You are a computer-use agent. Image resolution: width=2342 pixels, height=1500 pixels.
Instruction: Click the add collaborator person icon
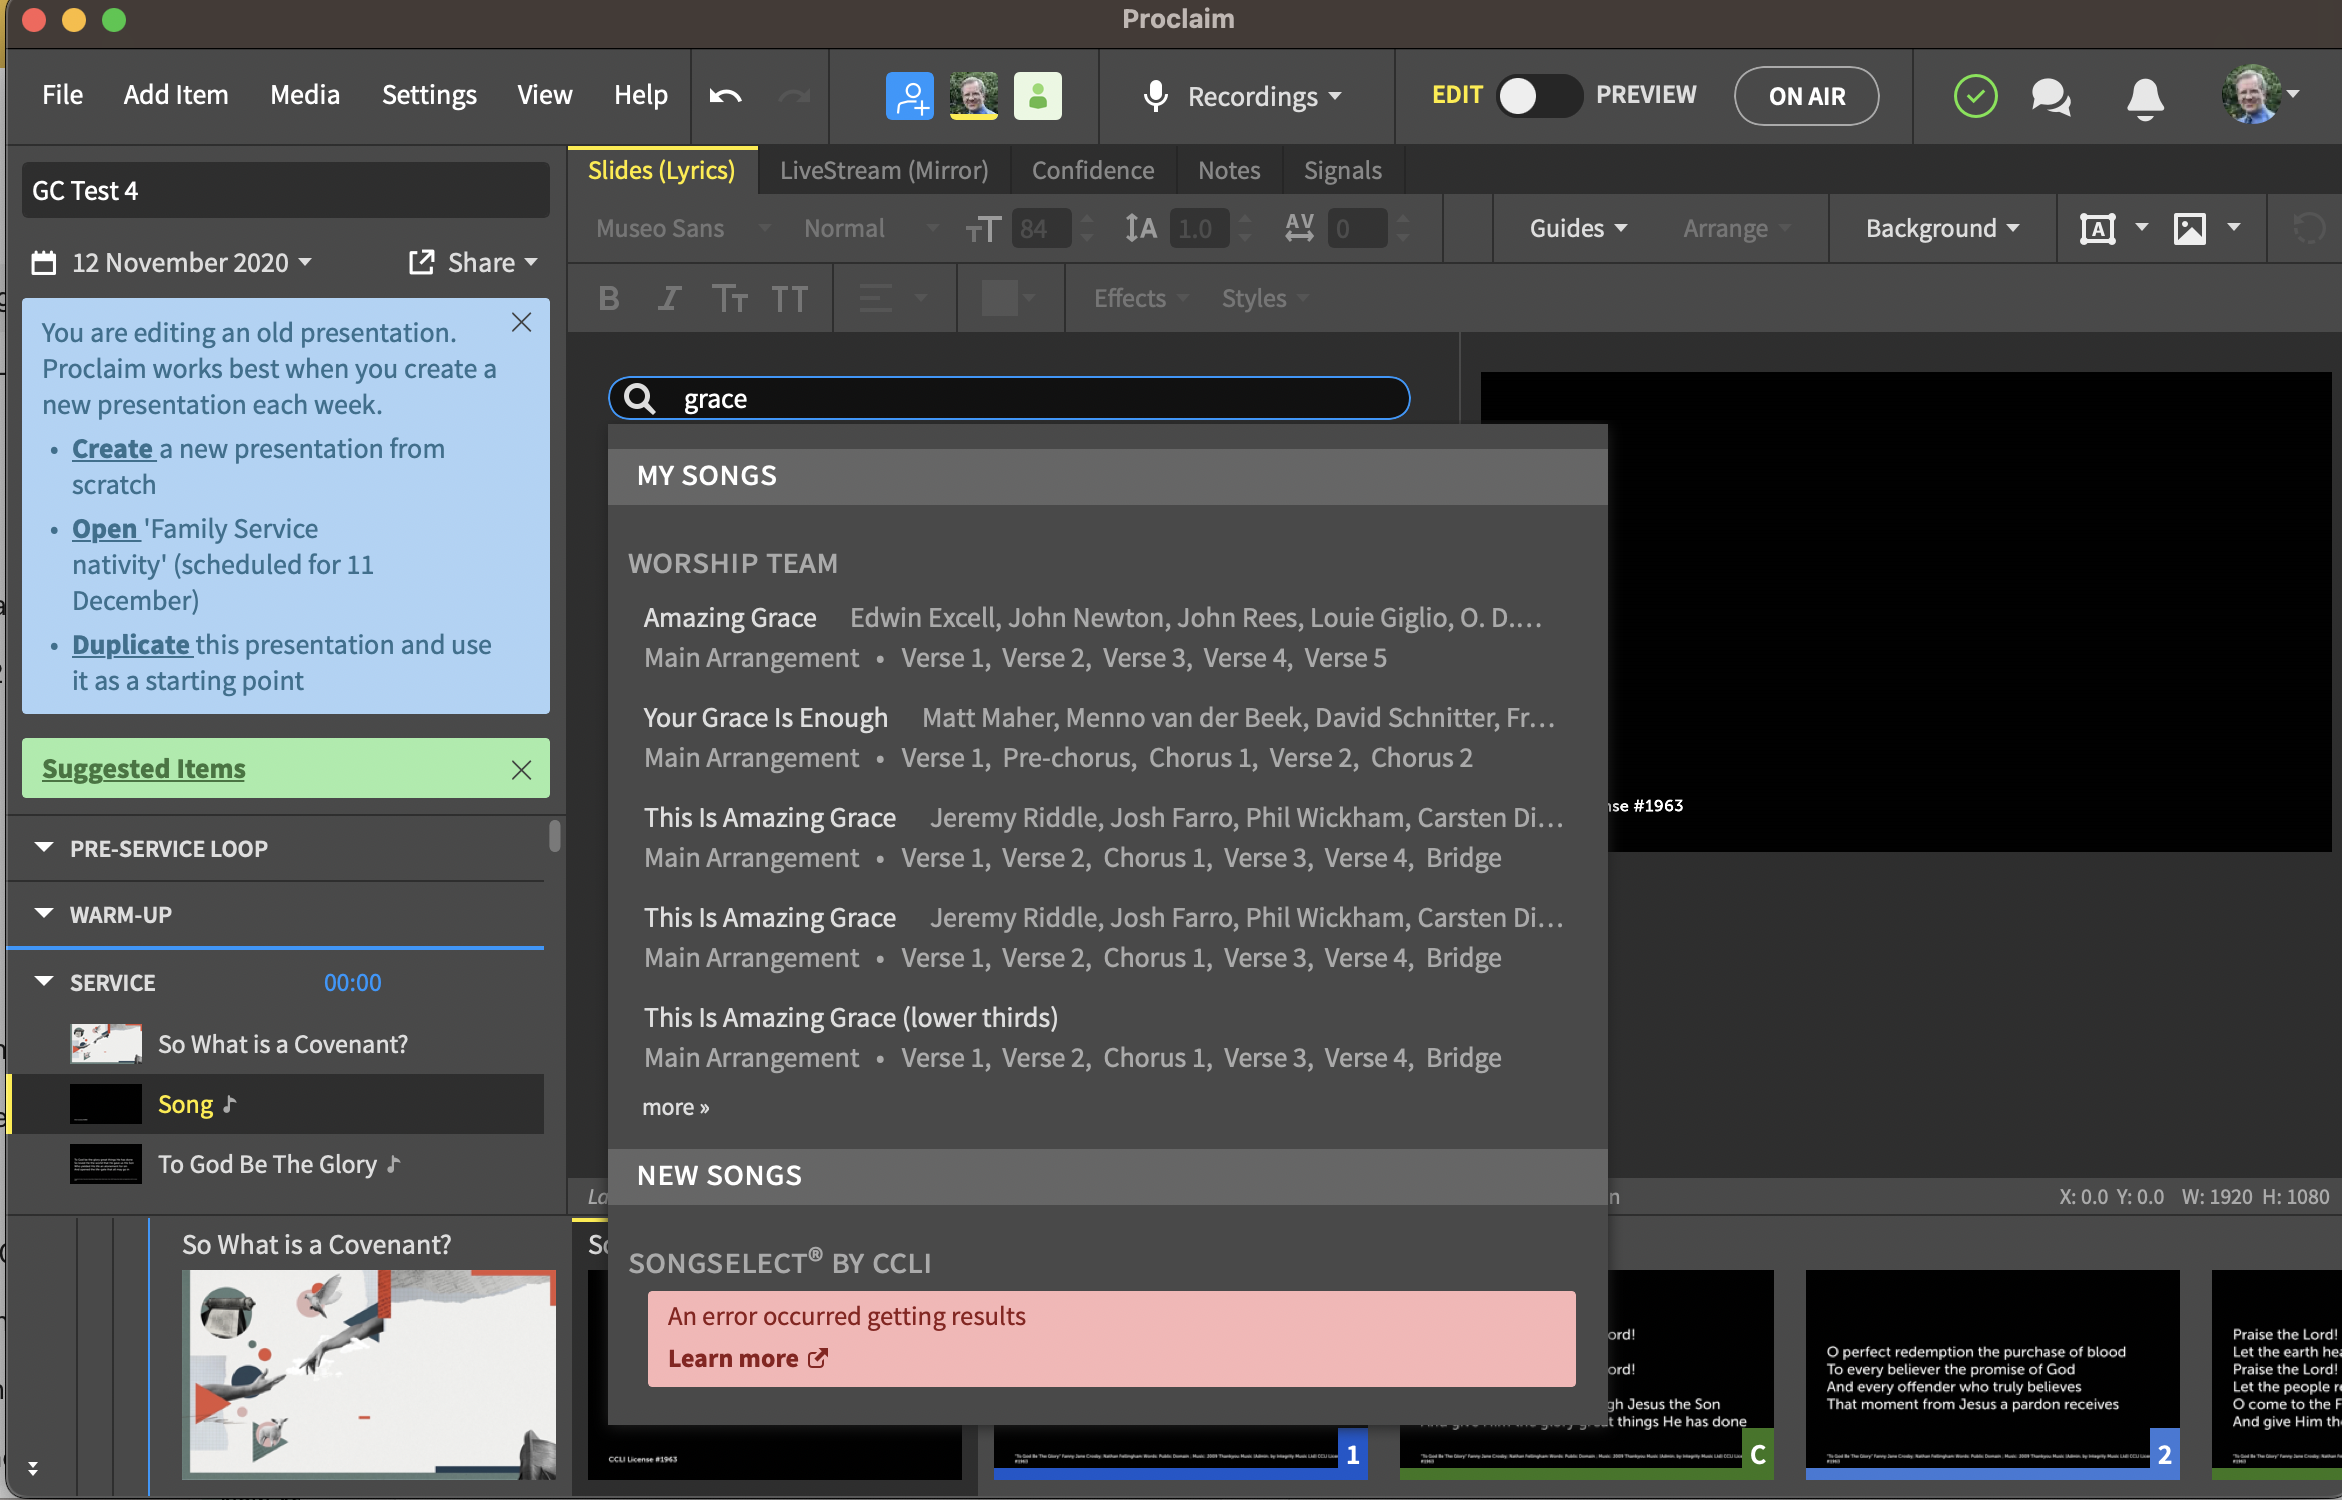point(909,96)
